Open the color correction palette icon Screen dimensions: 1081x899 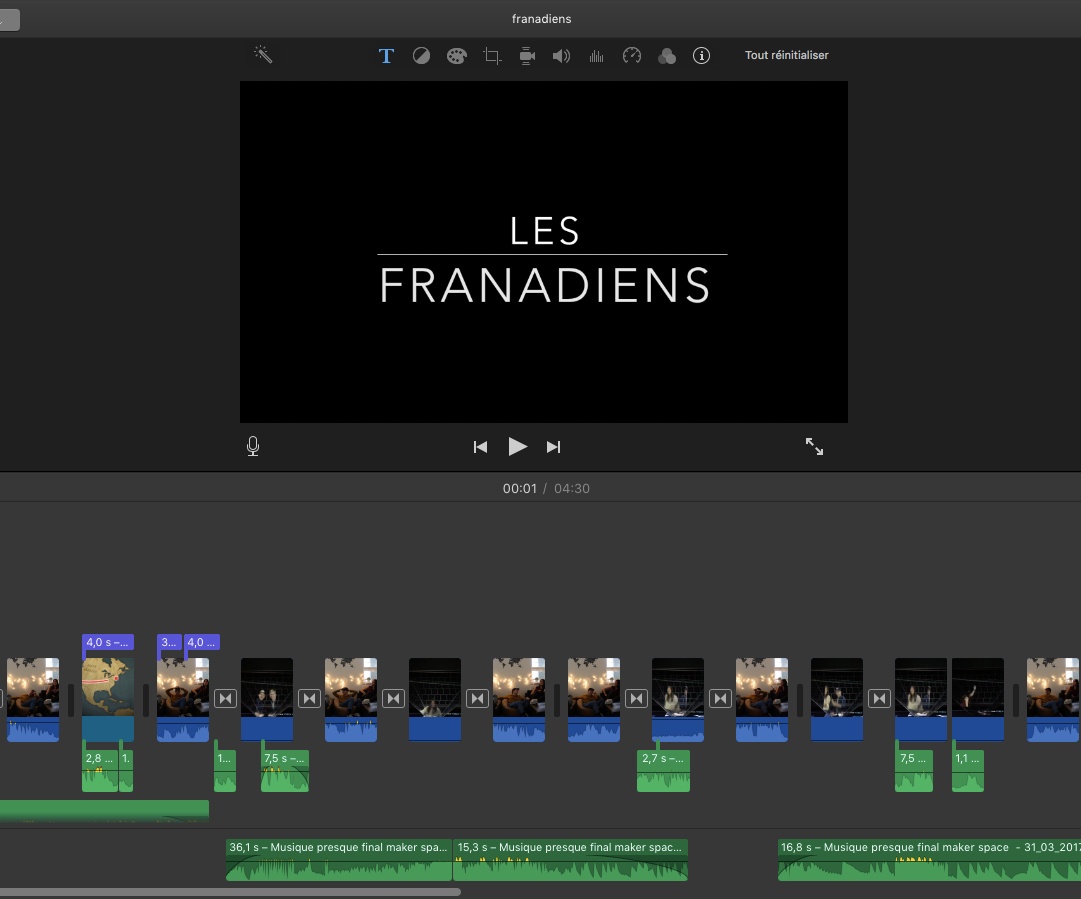pos(456,55)
